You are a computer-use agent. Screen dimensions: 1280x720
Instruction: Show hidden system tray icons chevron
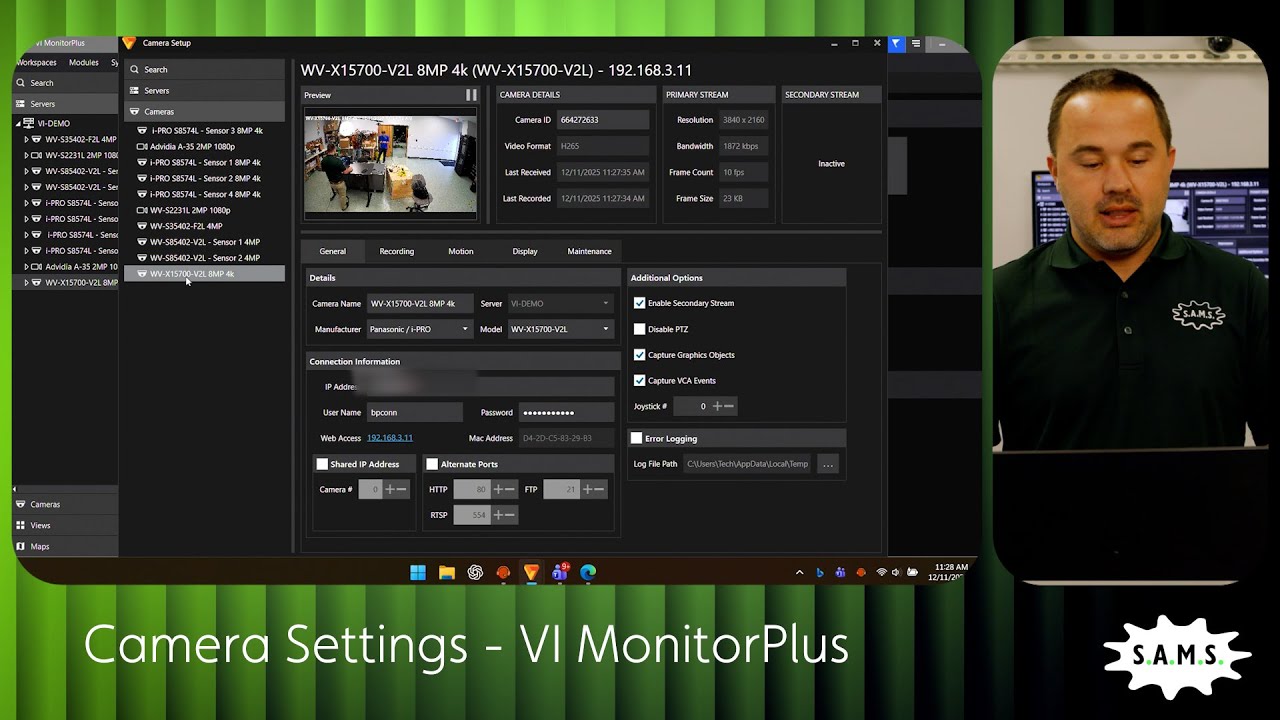point(799,573)
